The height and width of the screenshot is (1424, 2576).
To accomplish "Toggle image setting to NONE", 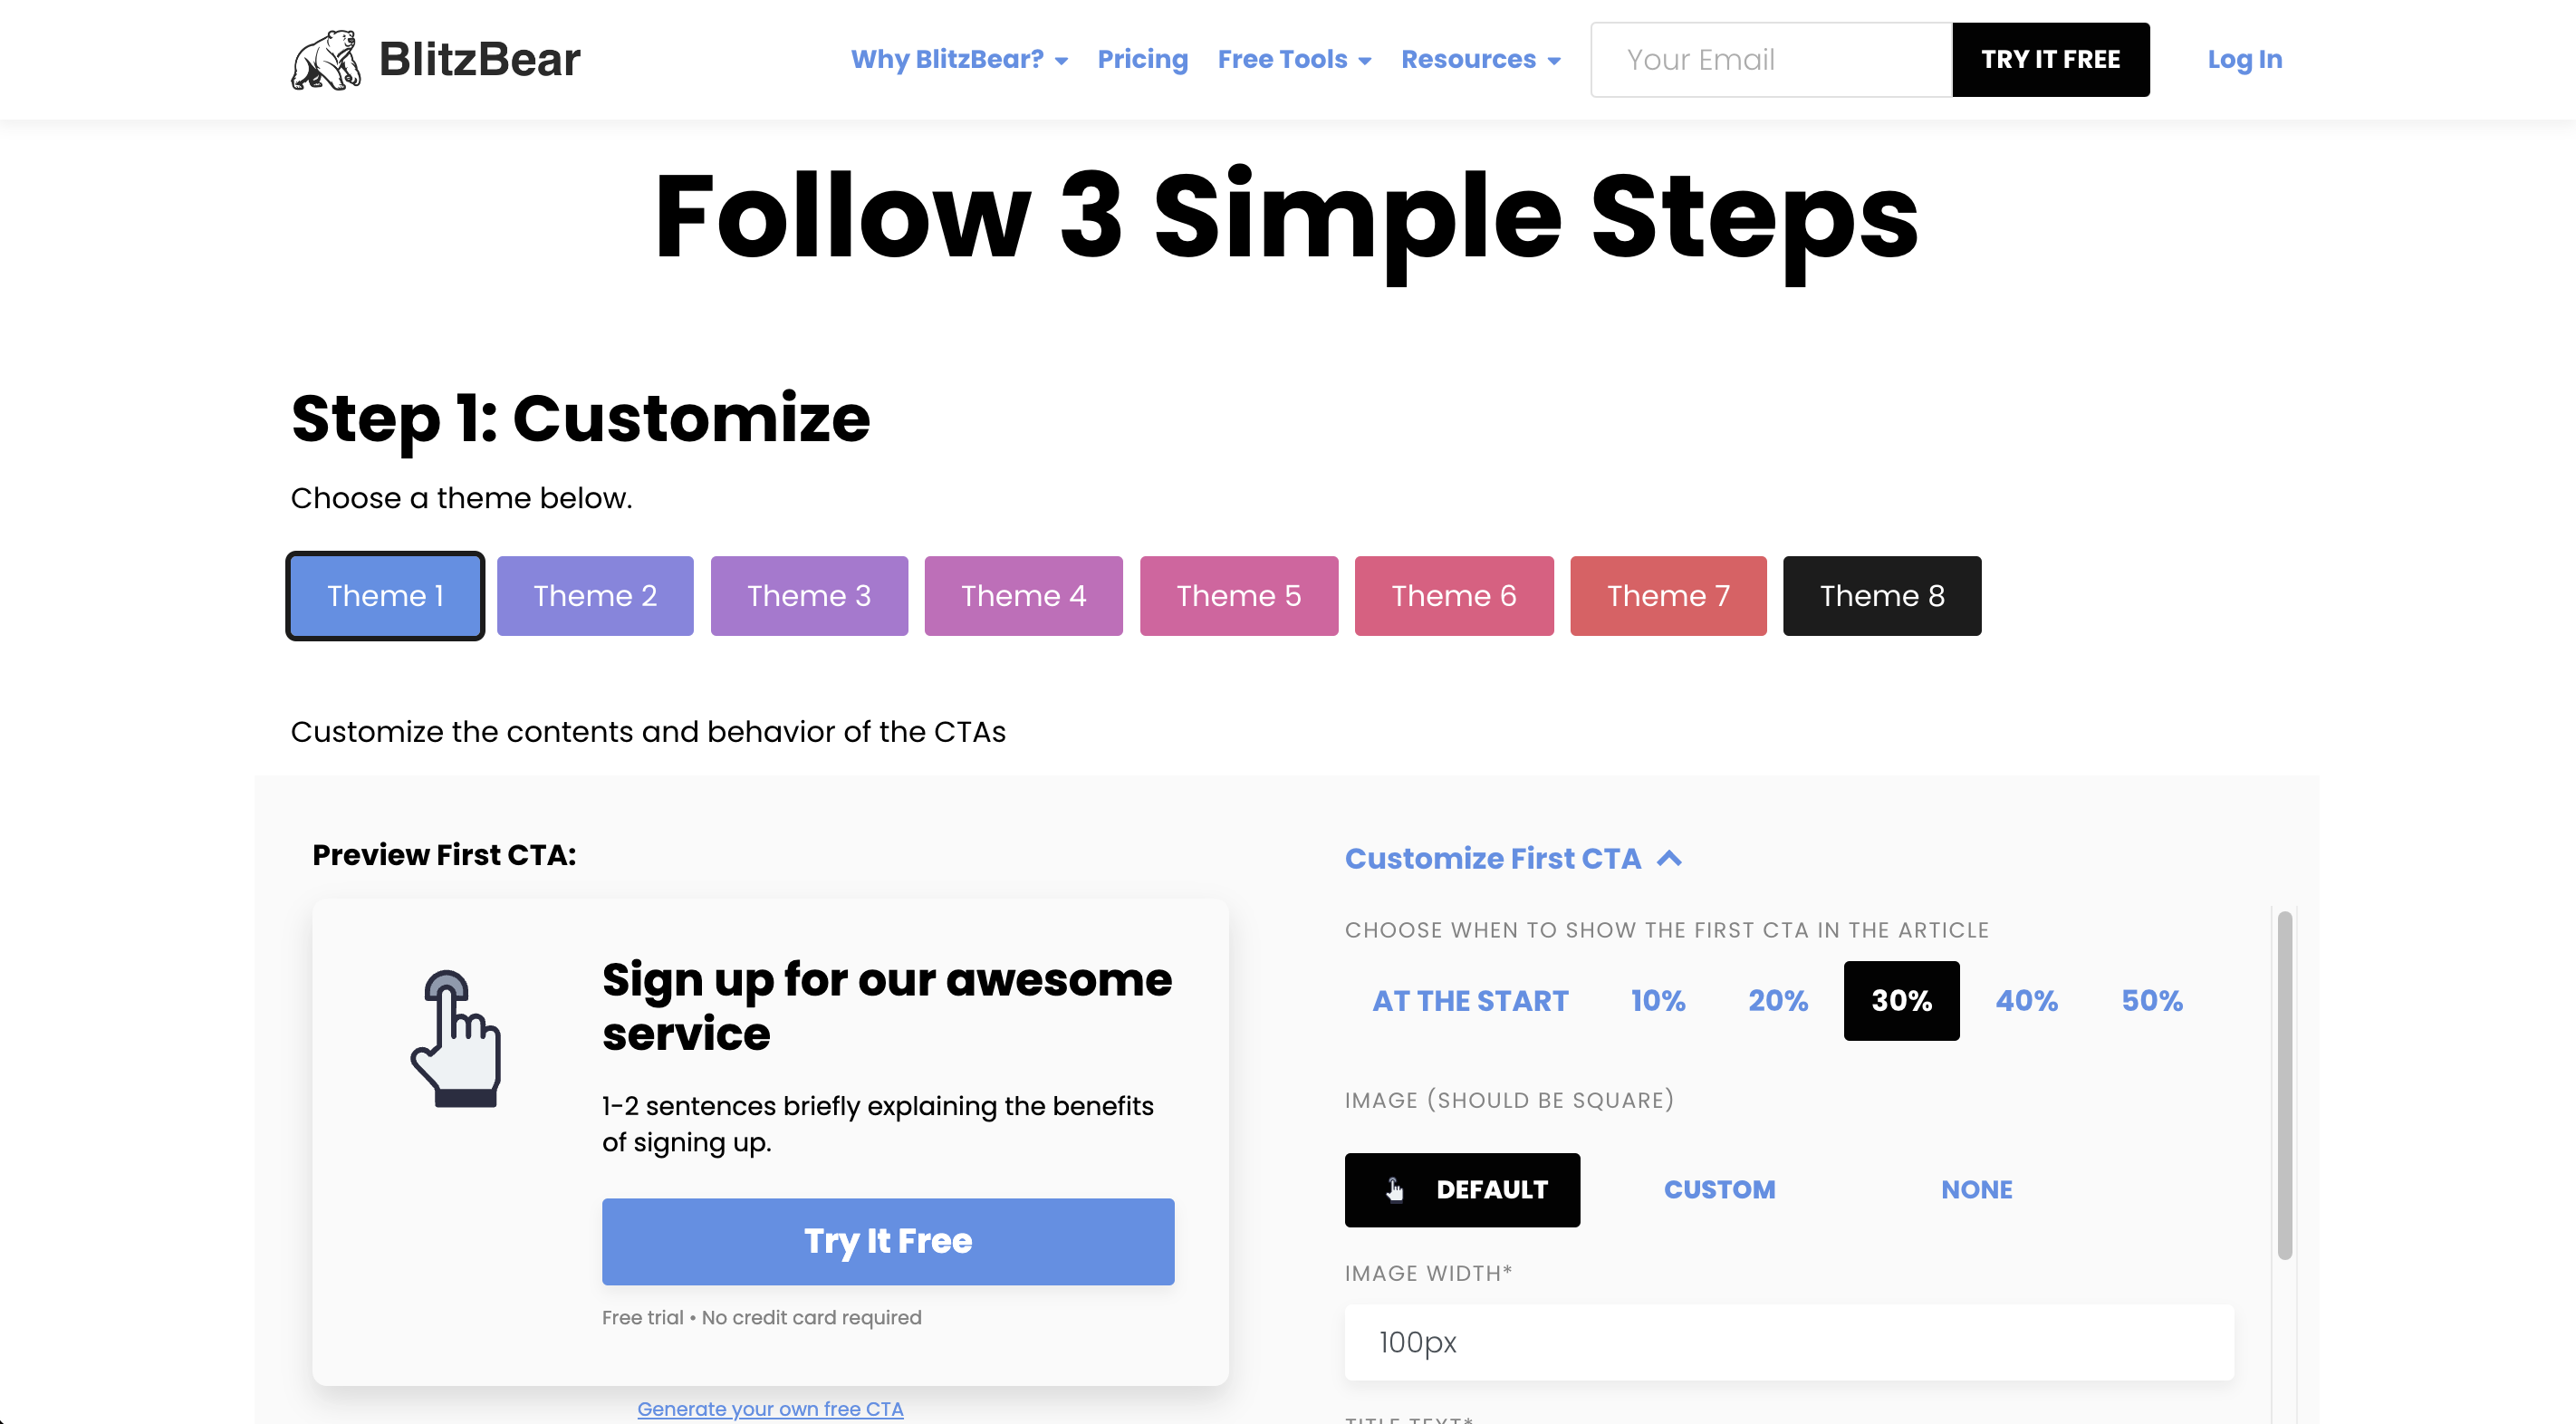I will point(1976,1189).
